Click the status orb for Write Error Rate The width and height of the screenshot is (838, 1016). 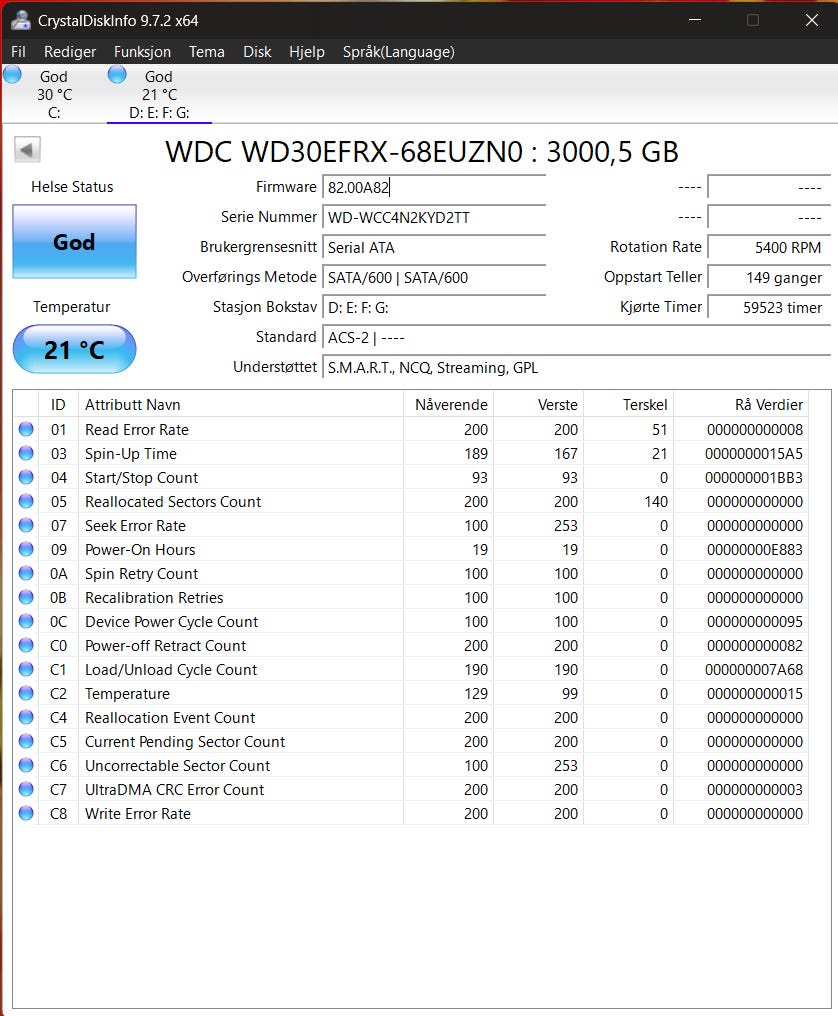(x=26, y=813)
